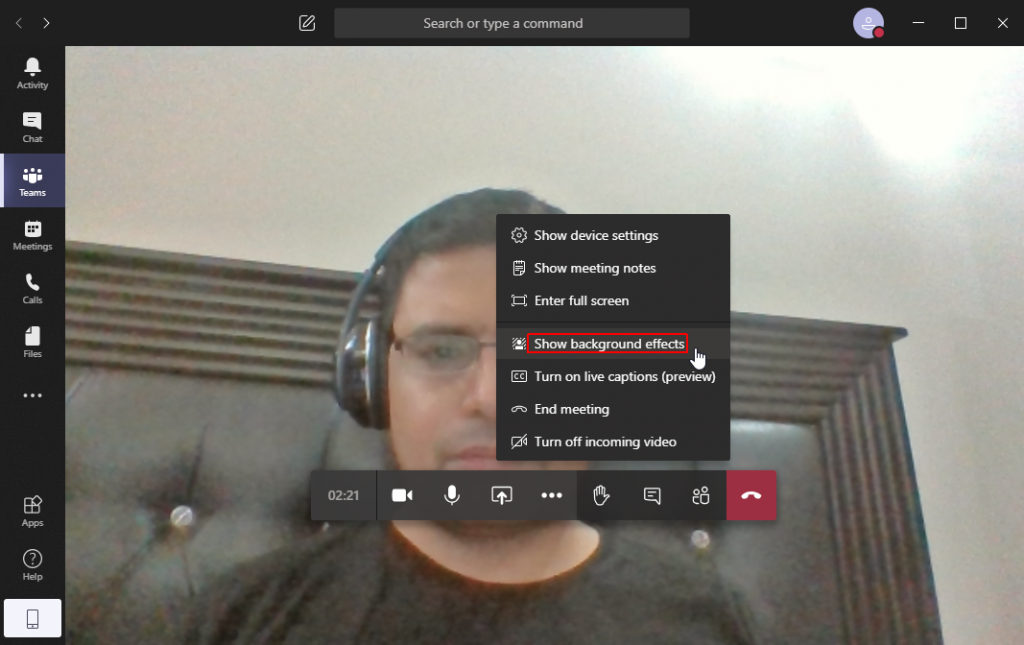1024x645 pixels.
Task: View your Meetings calendar
Action: click(x=33, y=234)
